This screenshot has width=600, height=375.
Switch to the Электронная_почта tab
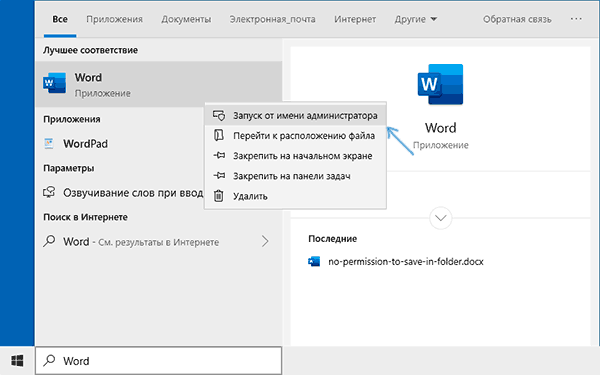pyautogui.click(x=272, y=19)
